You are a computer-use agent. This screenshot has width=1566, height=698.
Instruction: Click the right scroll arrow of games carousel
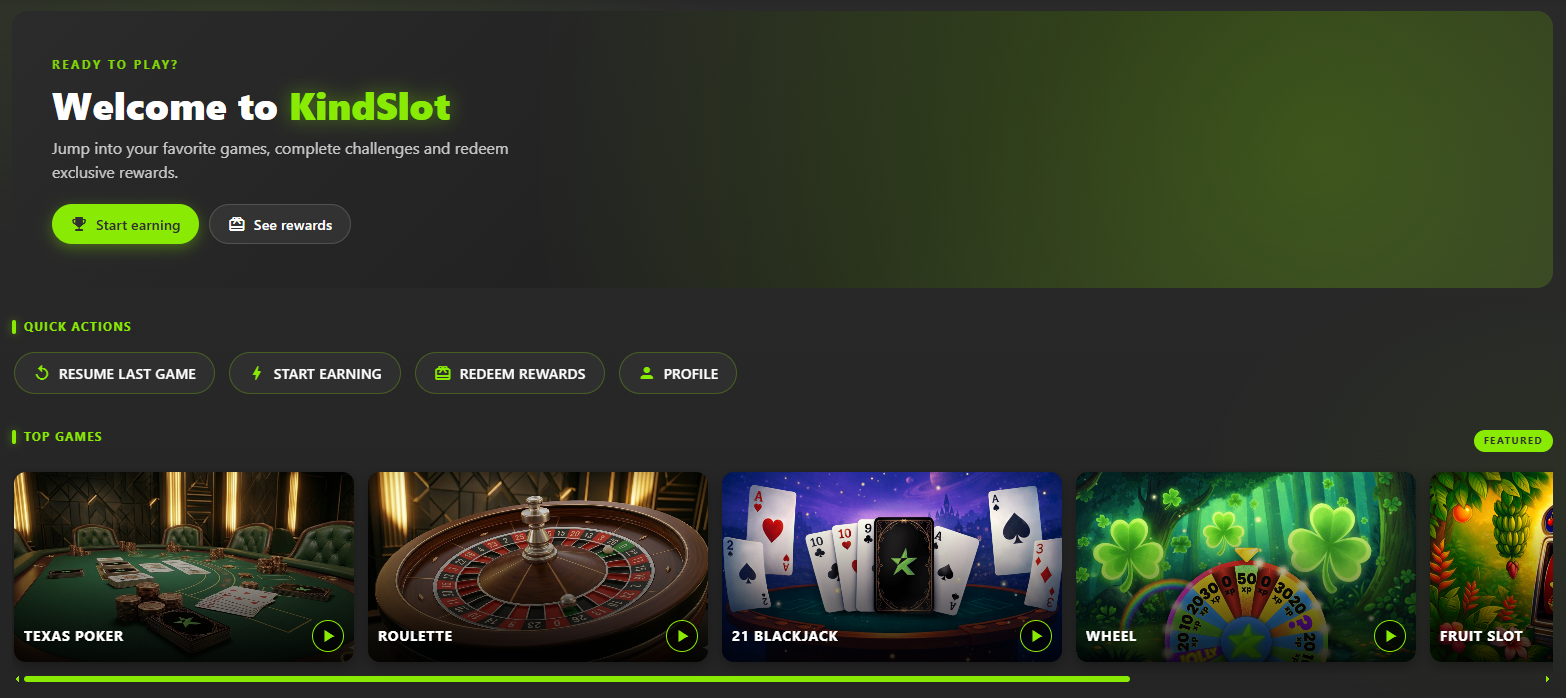pos(1548,679)
